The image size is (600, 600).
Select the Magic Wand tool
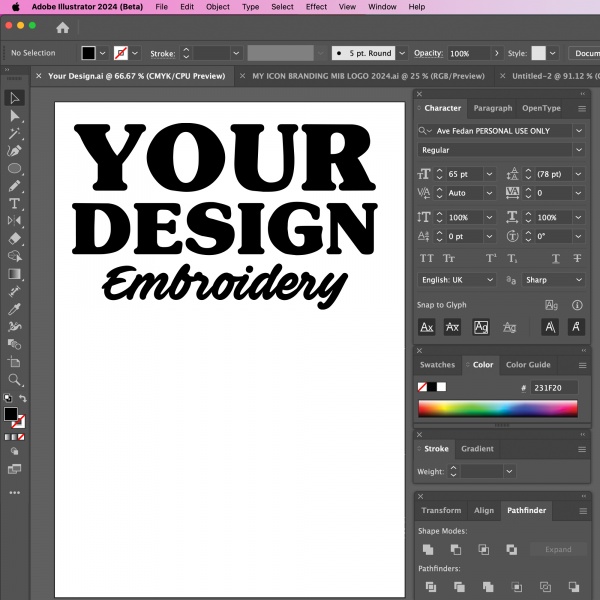pyautogui.click(x=15, y=133)
